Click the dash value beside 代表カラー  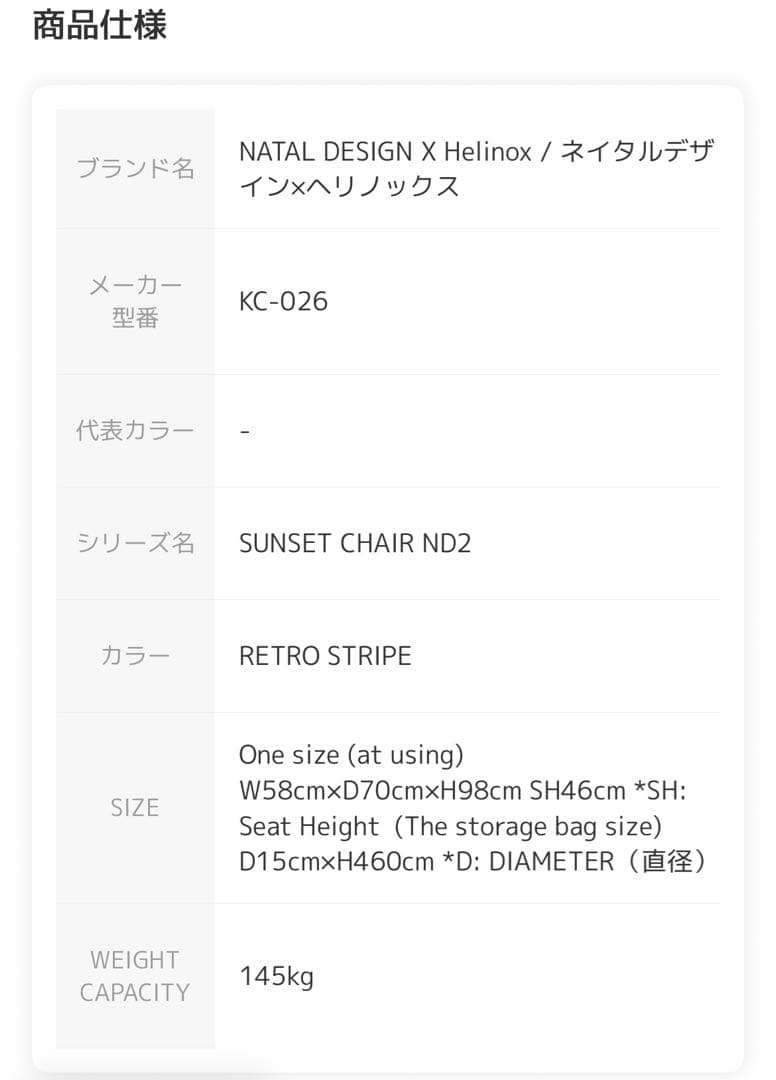click(245, 431)
